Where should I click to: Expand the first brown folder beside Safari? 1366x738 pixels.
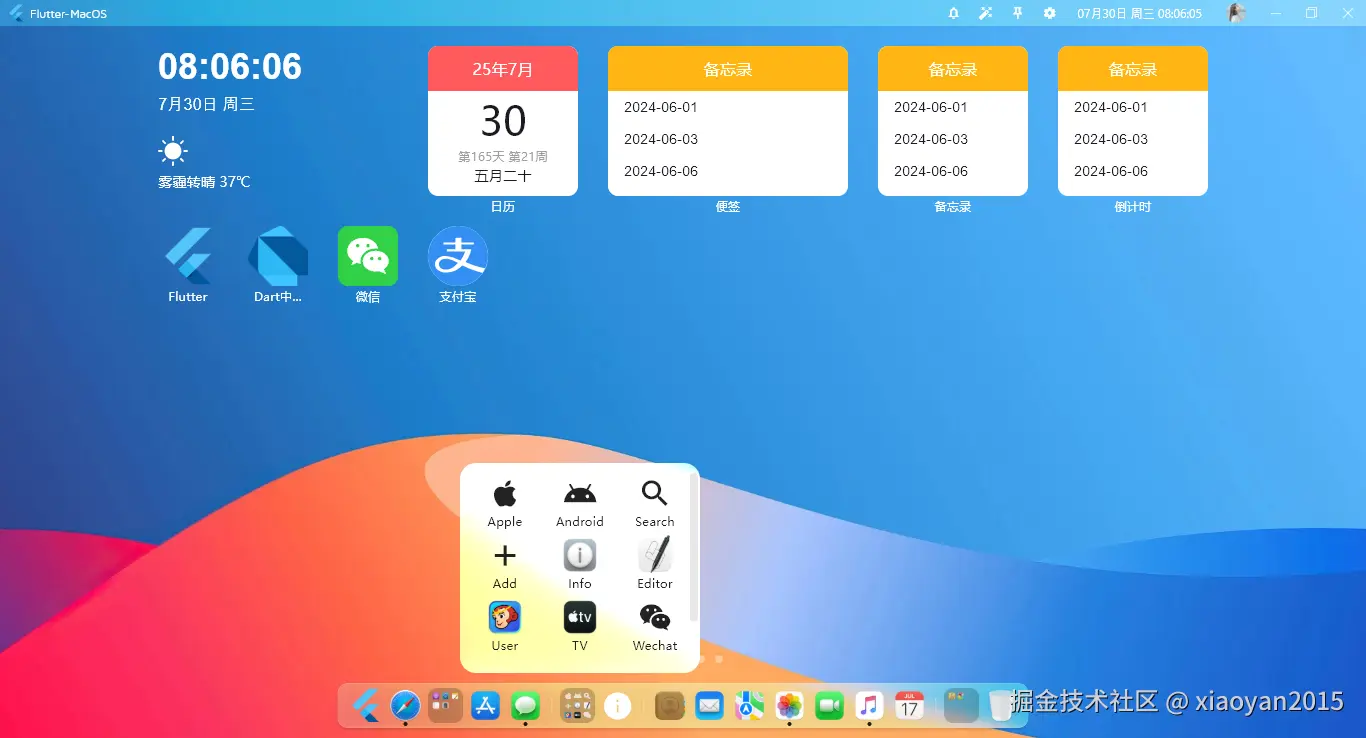pyautogui.click(x=445, y=705)
